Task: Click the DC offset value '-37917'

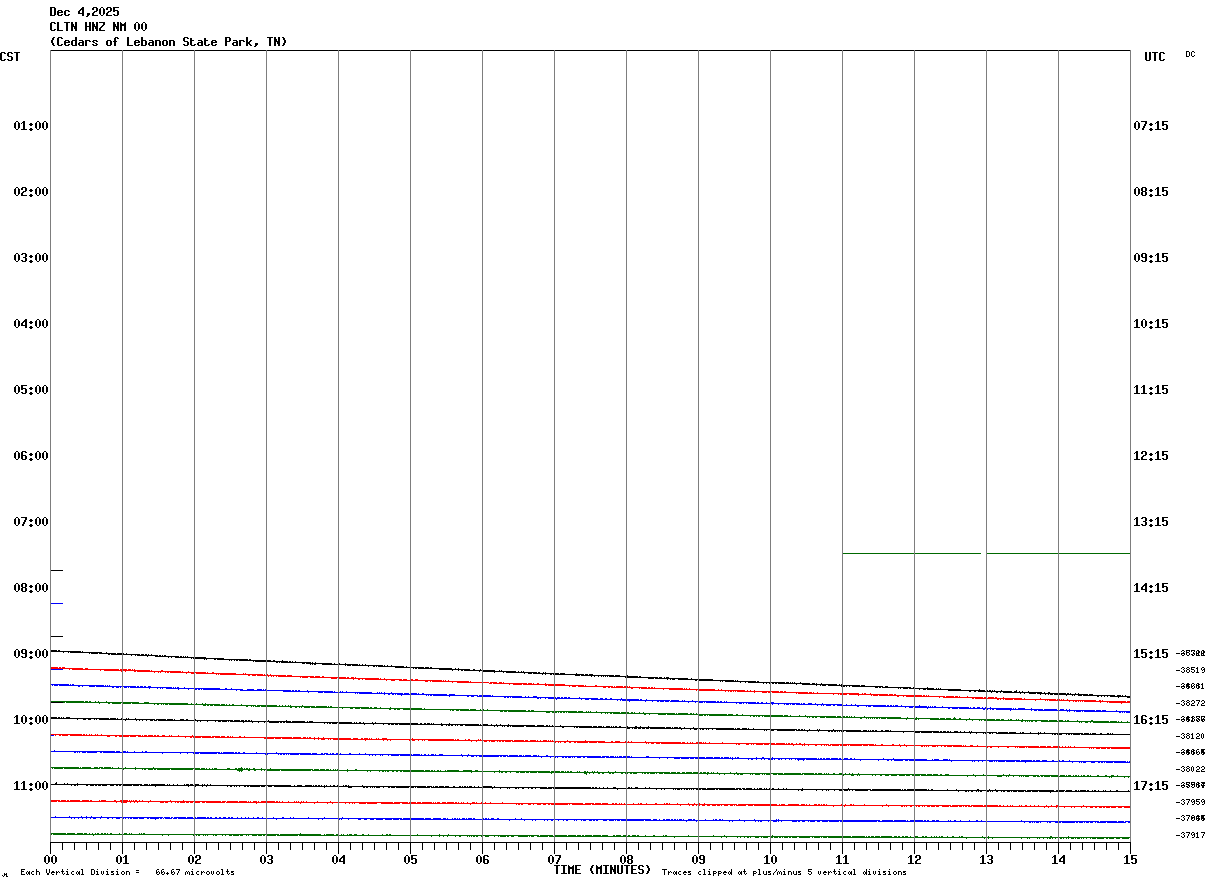Action: tap(1191, 835)
